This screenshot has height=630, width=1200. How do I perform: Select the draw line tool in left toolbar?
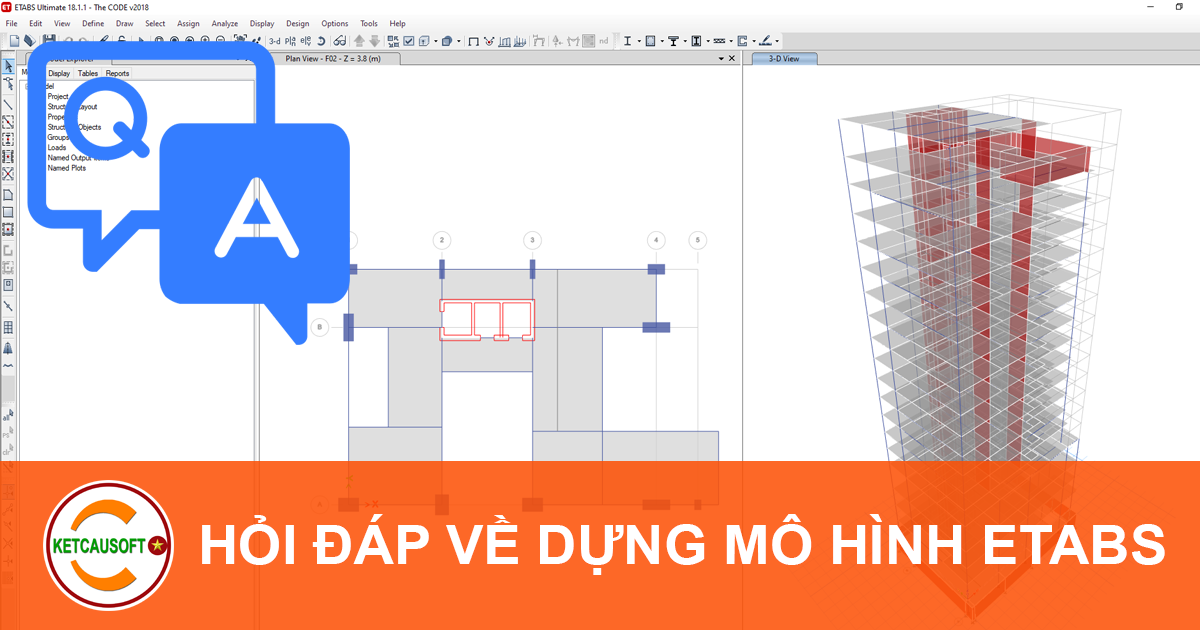pyautogui.click(x=8, y=104)
